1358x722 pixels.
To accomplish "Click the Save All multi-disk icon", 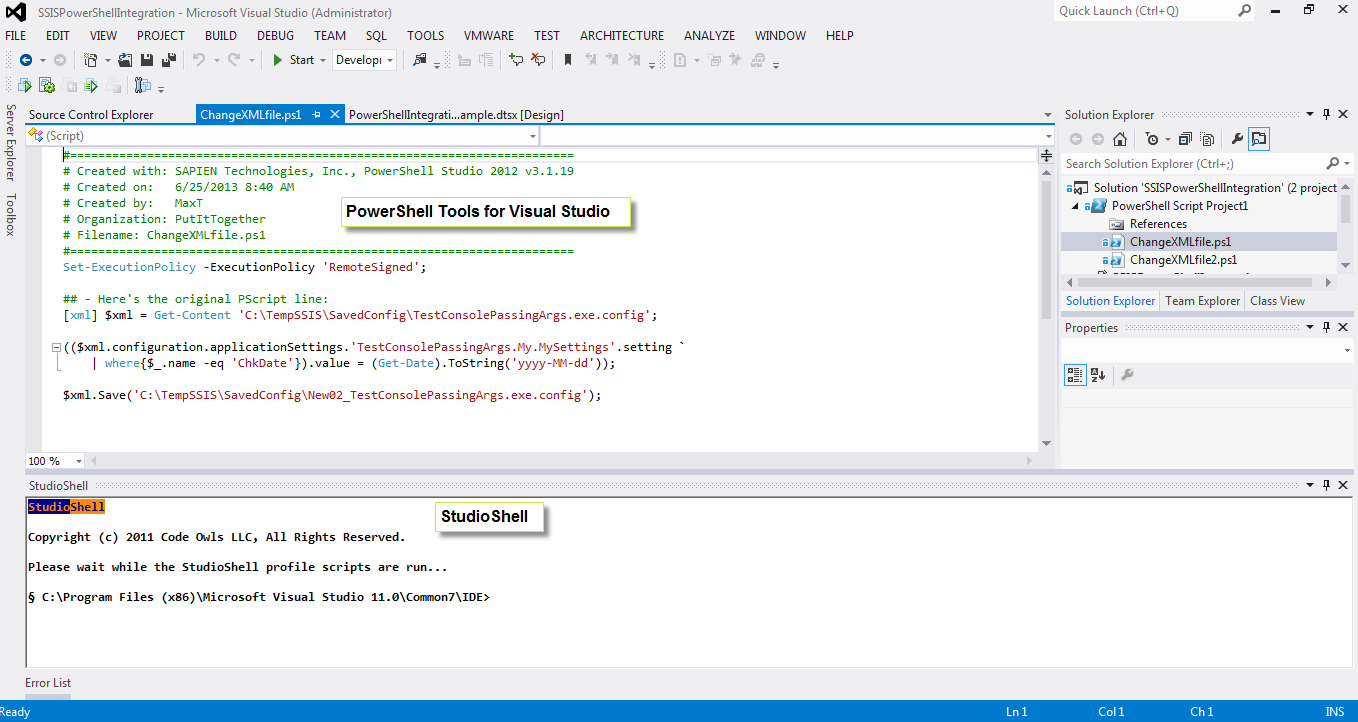I will tap(169, 60).
